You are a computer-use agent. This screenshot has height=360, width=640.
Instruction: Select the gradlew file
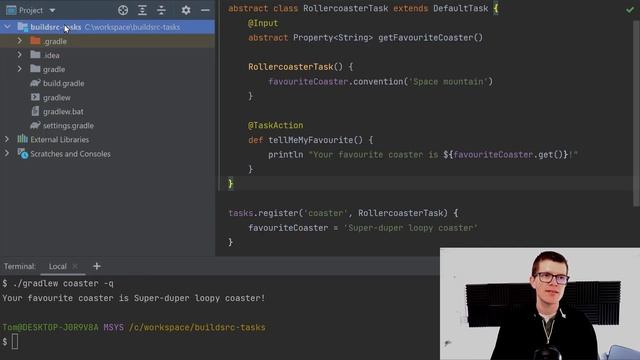click(57, 98)
